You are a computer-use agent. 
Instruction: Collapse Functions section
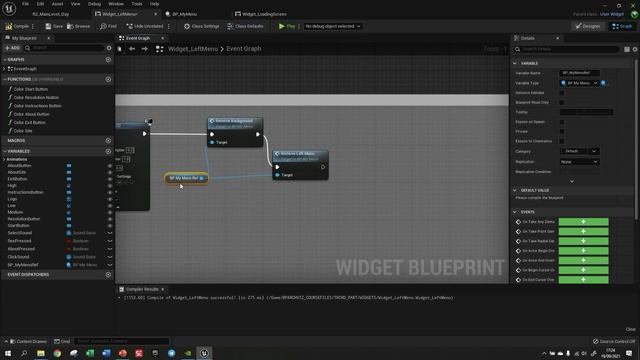4,79
